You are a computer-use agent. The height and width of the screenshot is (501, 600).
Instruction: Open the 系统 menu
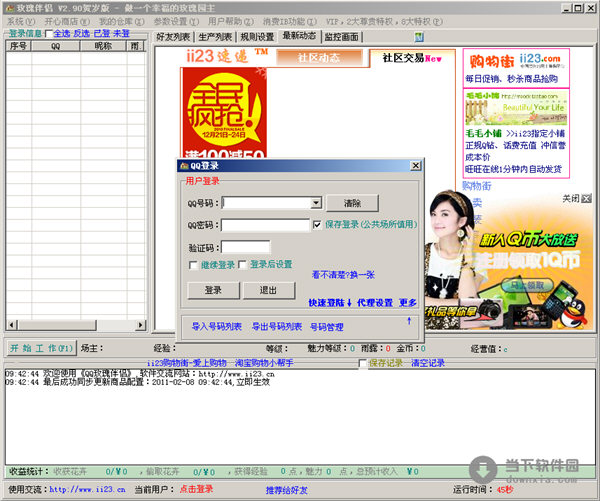[21, 21]
